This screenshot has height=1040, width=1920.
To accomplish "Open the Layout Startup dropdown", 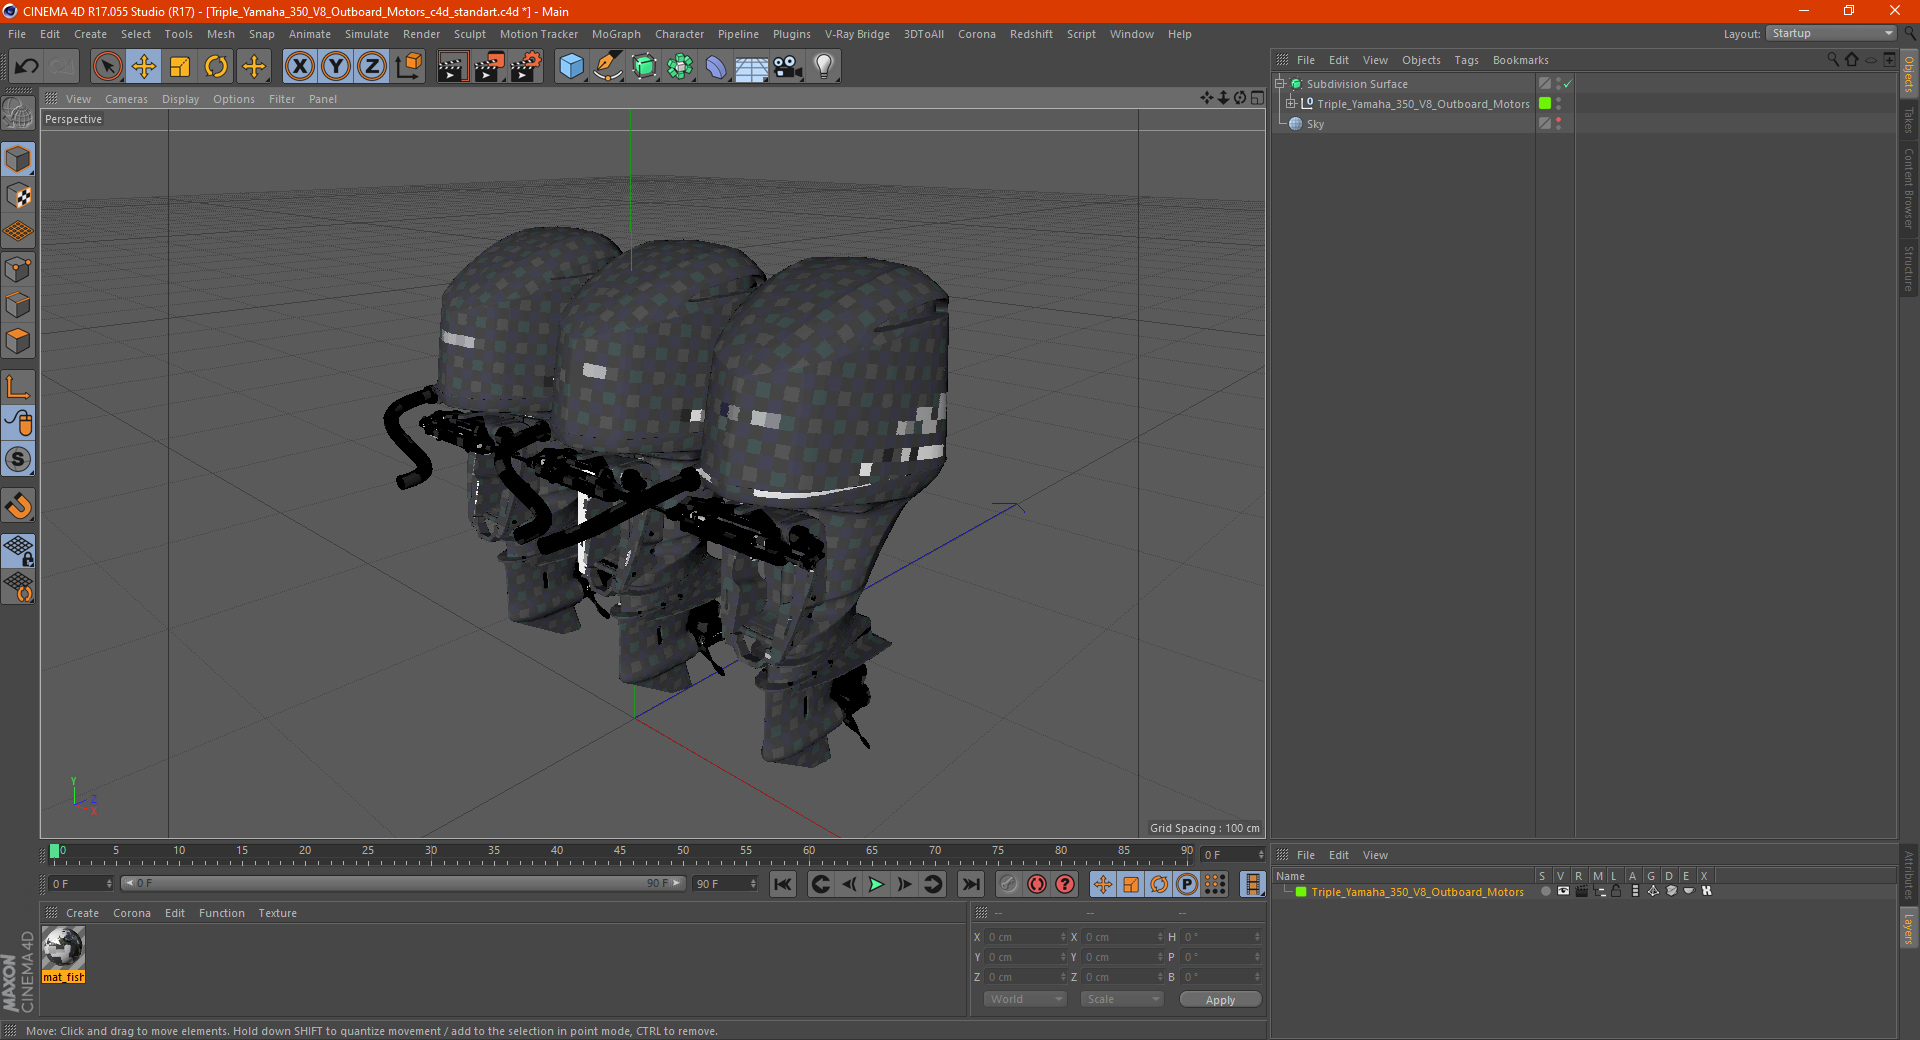I will click(1831, 33).
